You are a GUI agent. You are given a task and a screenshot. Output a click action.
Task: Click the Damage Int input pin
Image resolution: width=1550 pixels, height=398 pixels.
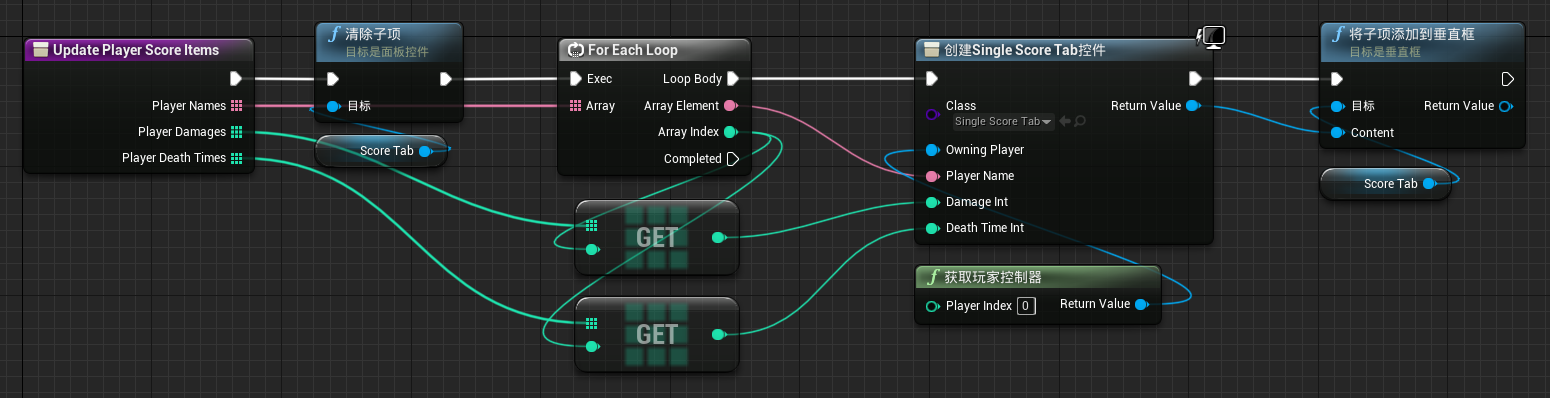(932, 202)
